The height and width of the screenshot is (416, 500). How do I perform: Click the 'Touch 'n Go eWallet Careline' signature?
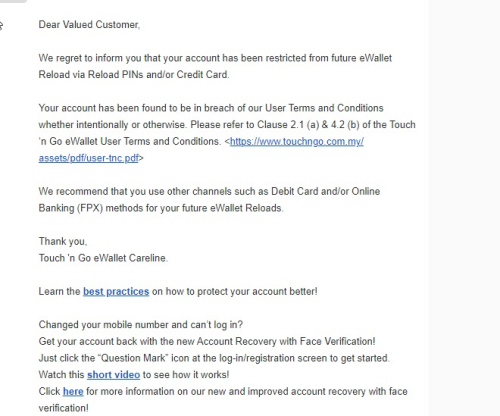[103, 258]
